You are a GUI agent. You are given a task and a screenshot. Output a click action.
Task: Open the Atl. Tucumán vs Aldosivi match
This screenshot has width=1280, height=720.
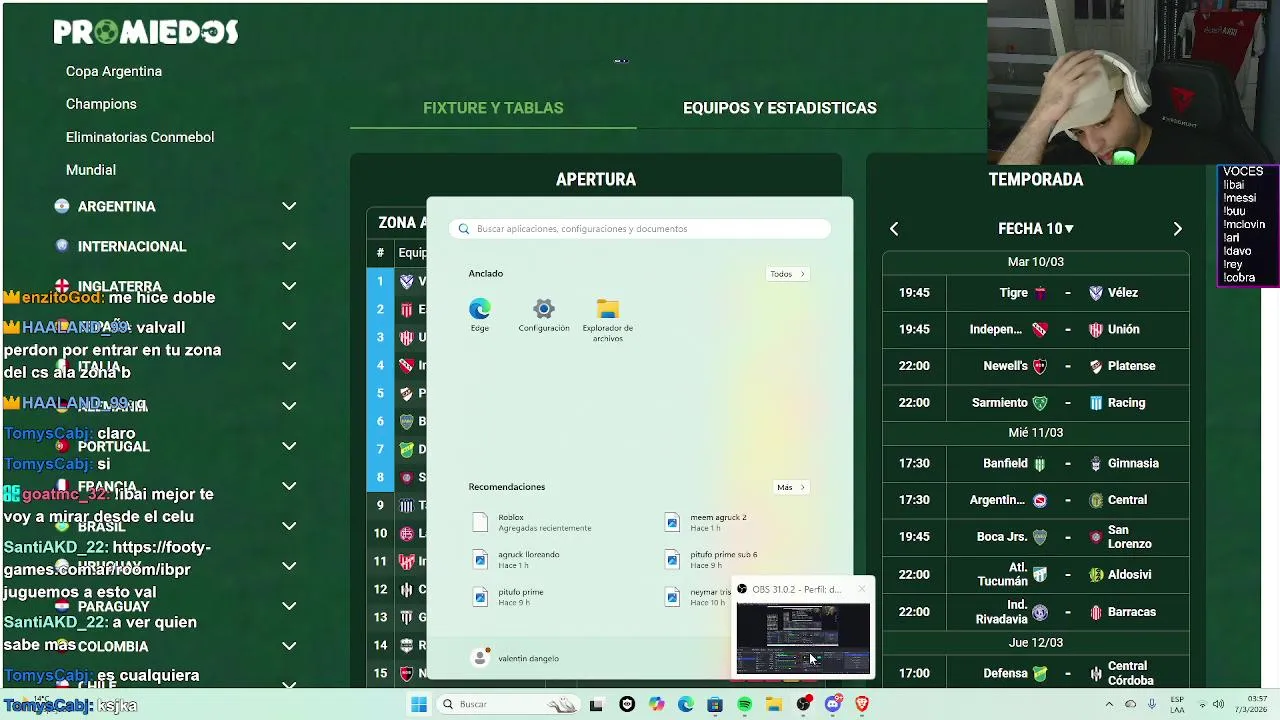click(1036, 575)
